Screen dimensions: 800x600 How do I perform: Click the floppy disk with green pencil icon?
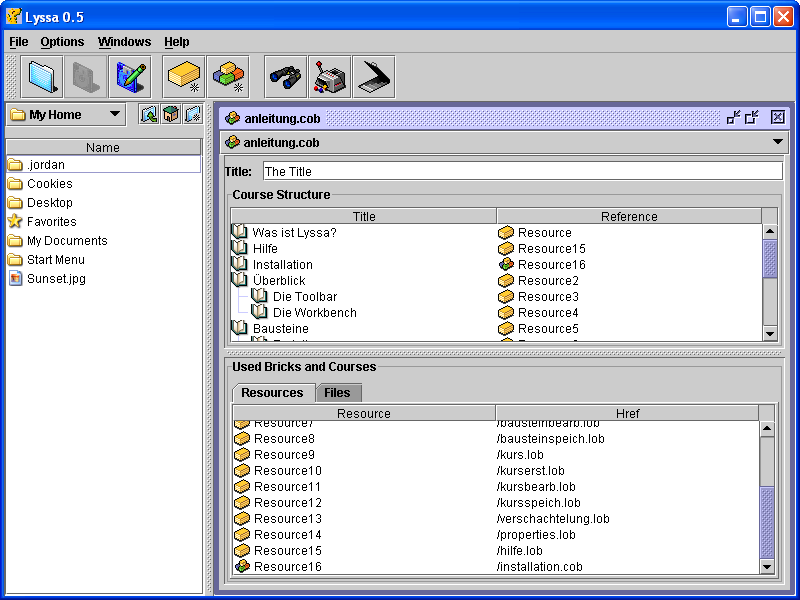pyautogui.click(x=130, y=77)
